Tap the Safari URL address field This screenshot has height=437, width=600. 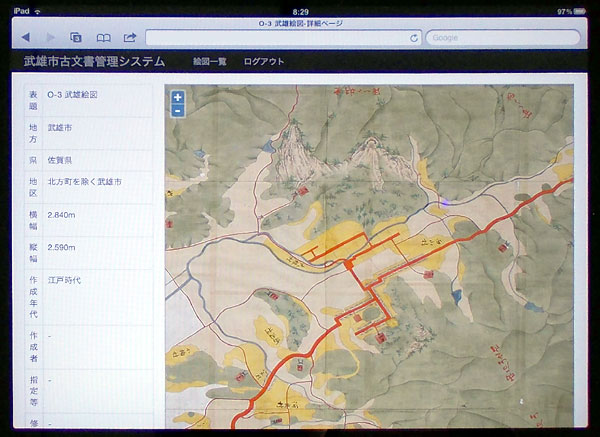tap(284, 38)
